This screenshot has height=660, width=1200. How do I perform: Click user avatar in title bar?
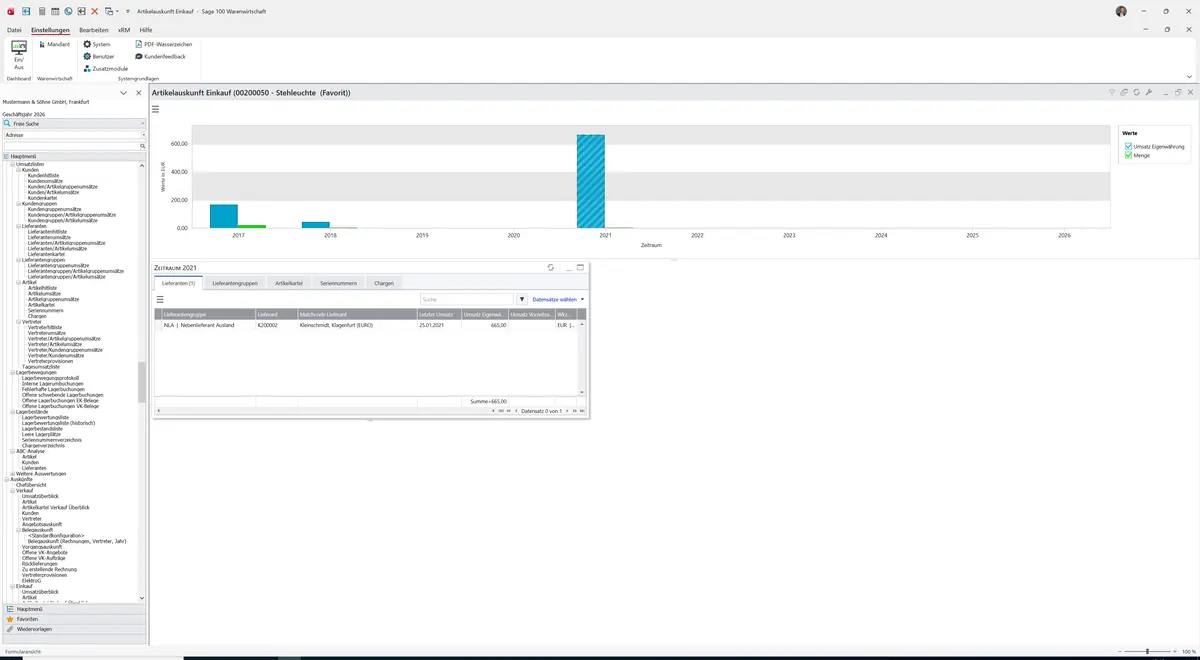(1121, 11)
